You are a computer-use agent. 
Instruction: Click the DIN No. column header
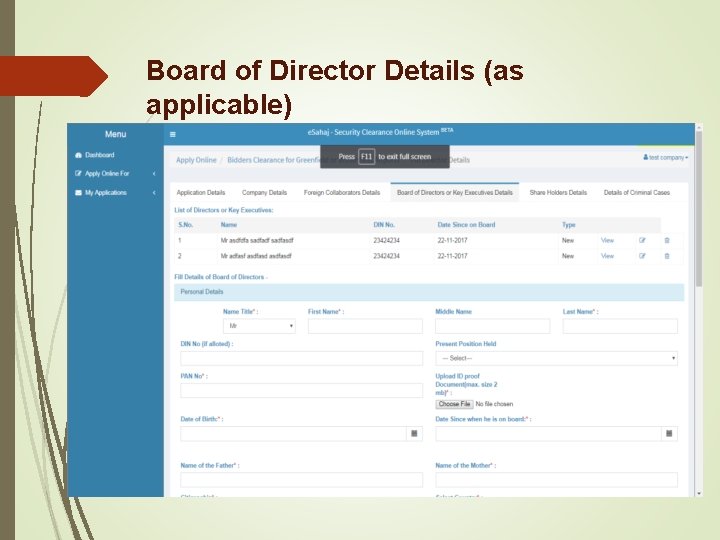click(x=384, y=225)
